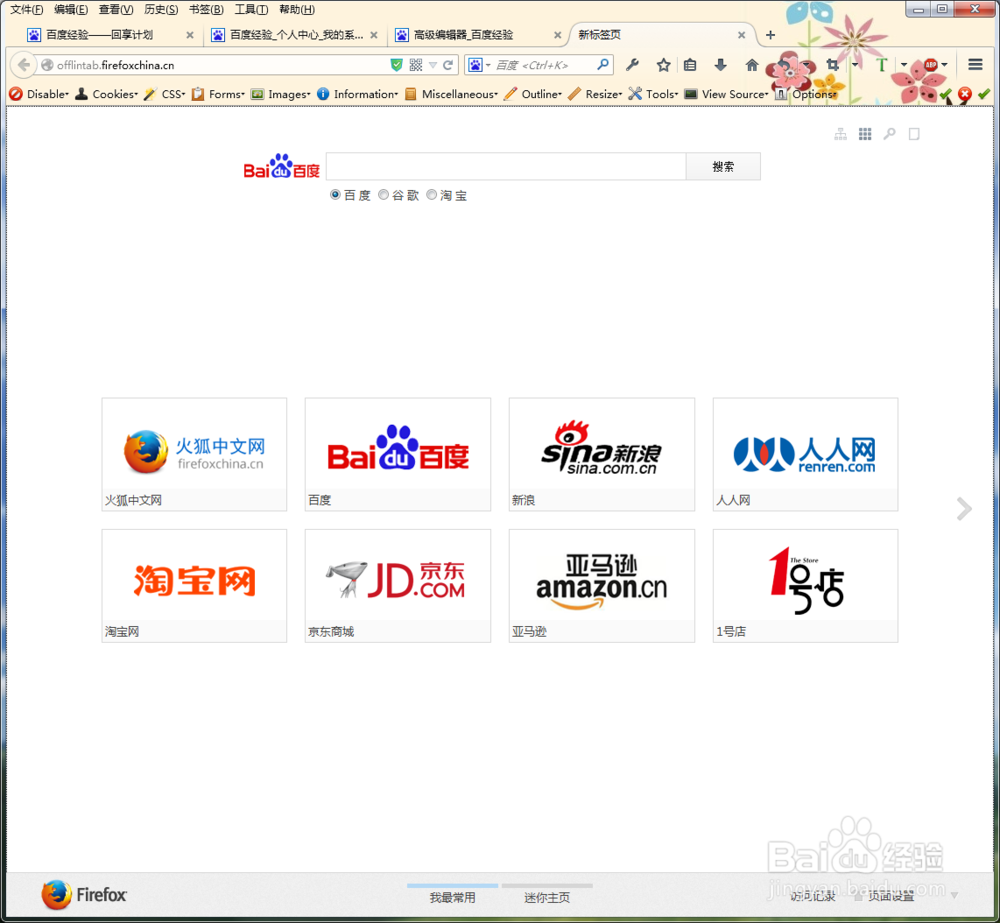The height and width of the screenshot is (923, 1000).
Task: Select the 淘宝 search engine radio button
Action: [x=432, y=195]
